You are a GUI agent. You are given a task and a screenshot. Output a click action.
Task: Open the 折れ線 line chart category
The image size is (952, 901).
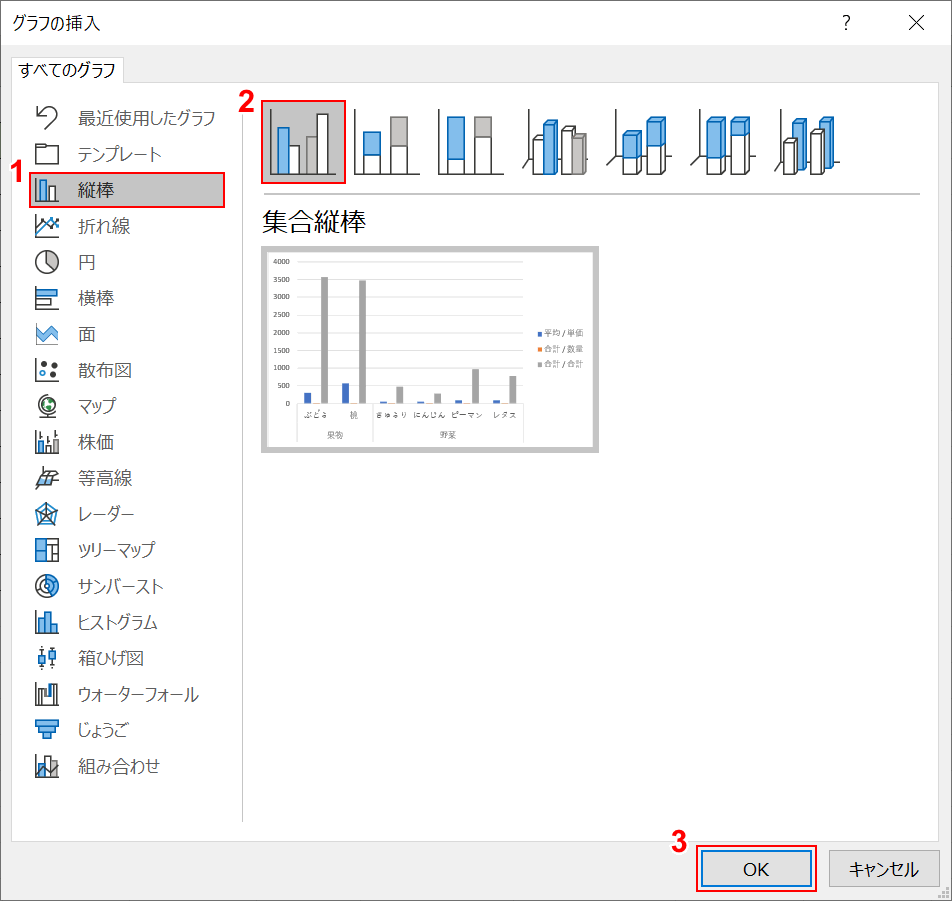[104, 227]
